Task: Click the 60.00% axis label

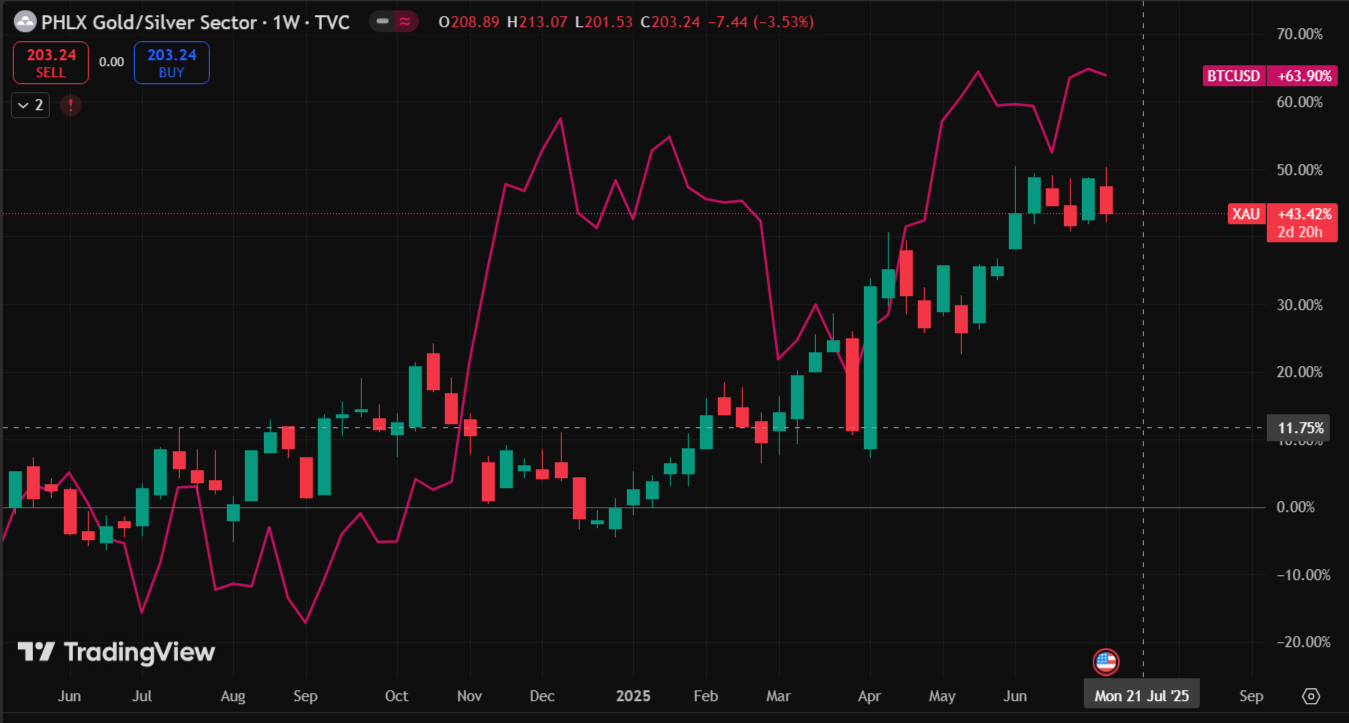Action: coord(1300,102)
